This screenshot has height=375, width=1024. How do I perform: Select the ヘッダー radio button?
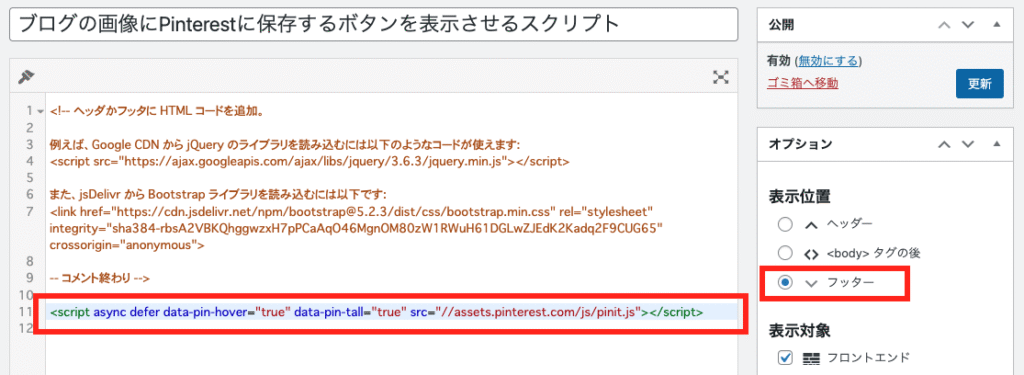click(x=785, y=225)
